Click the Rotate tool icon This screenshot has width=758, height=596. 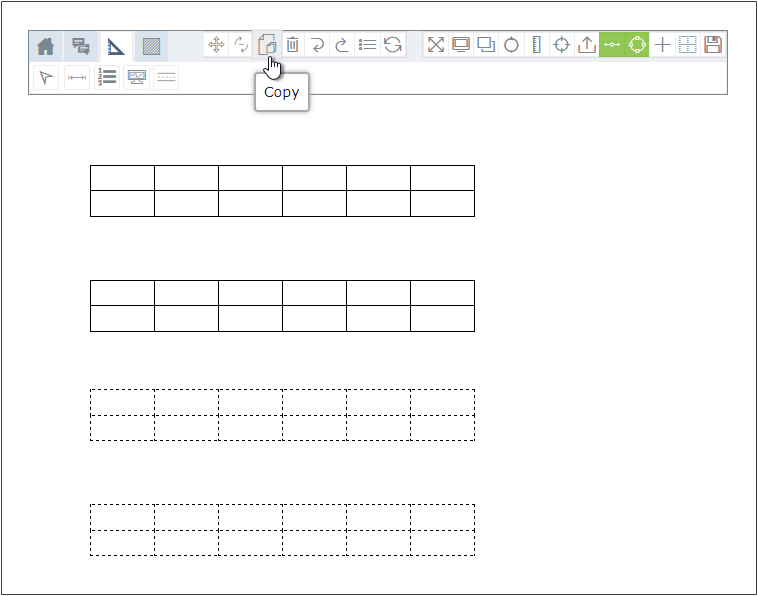(241, 45)
